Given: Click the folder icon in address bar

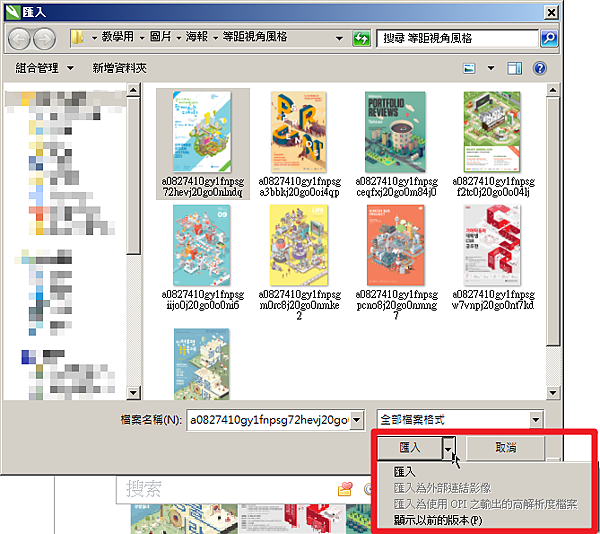Looking at the screenshot, I should (x=78, y=37).
